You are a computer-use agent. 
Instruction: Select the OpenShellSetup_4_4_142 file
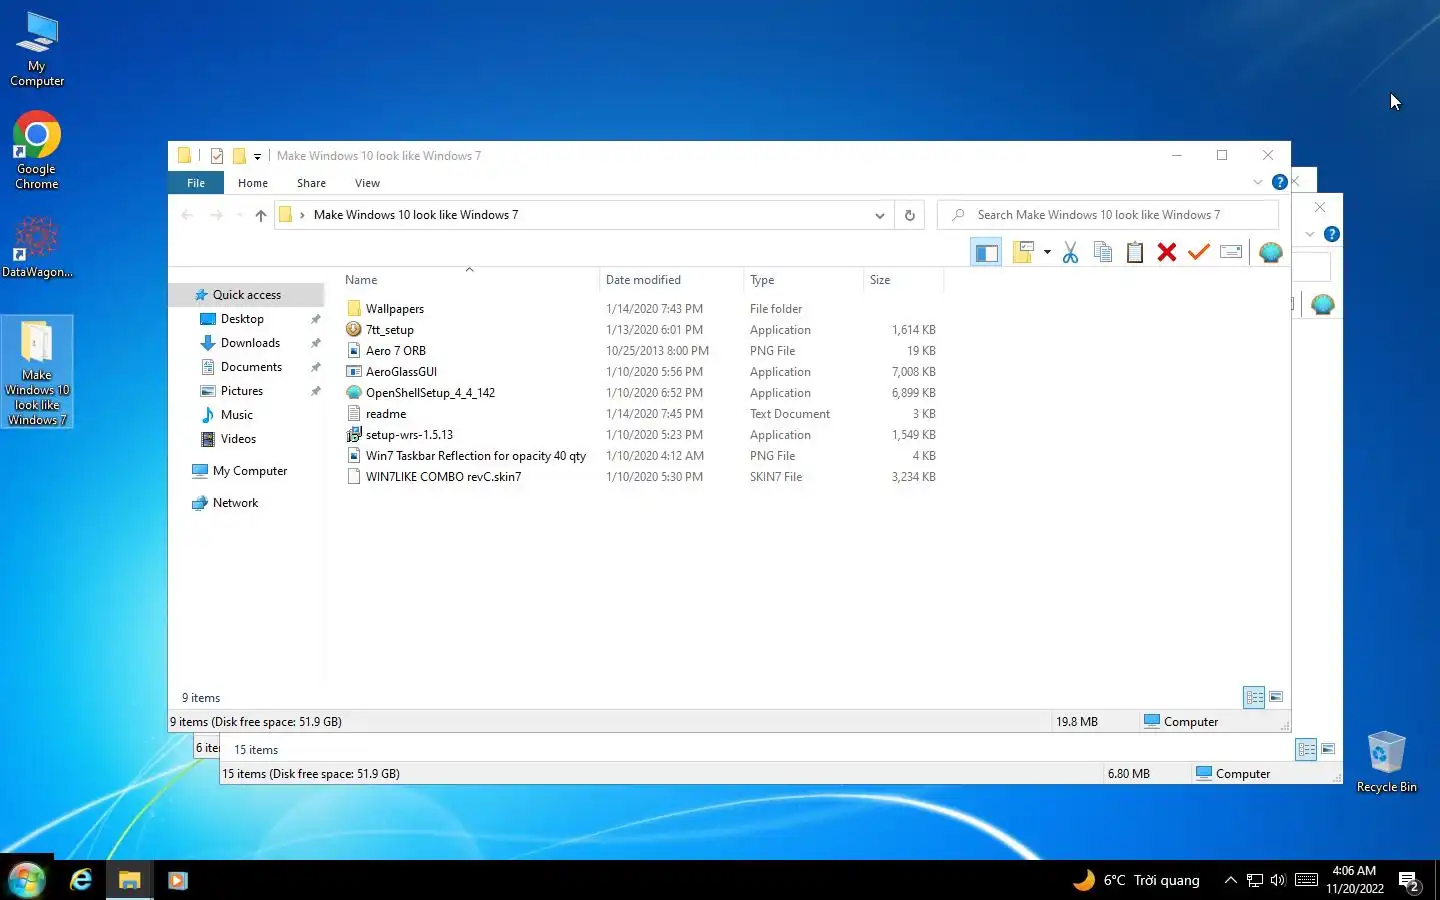click(x=430, y=393)
